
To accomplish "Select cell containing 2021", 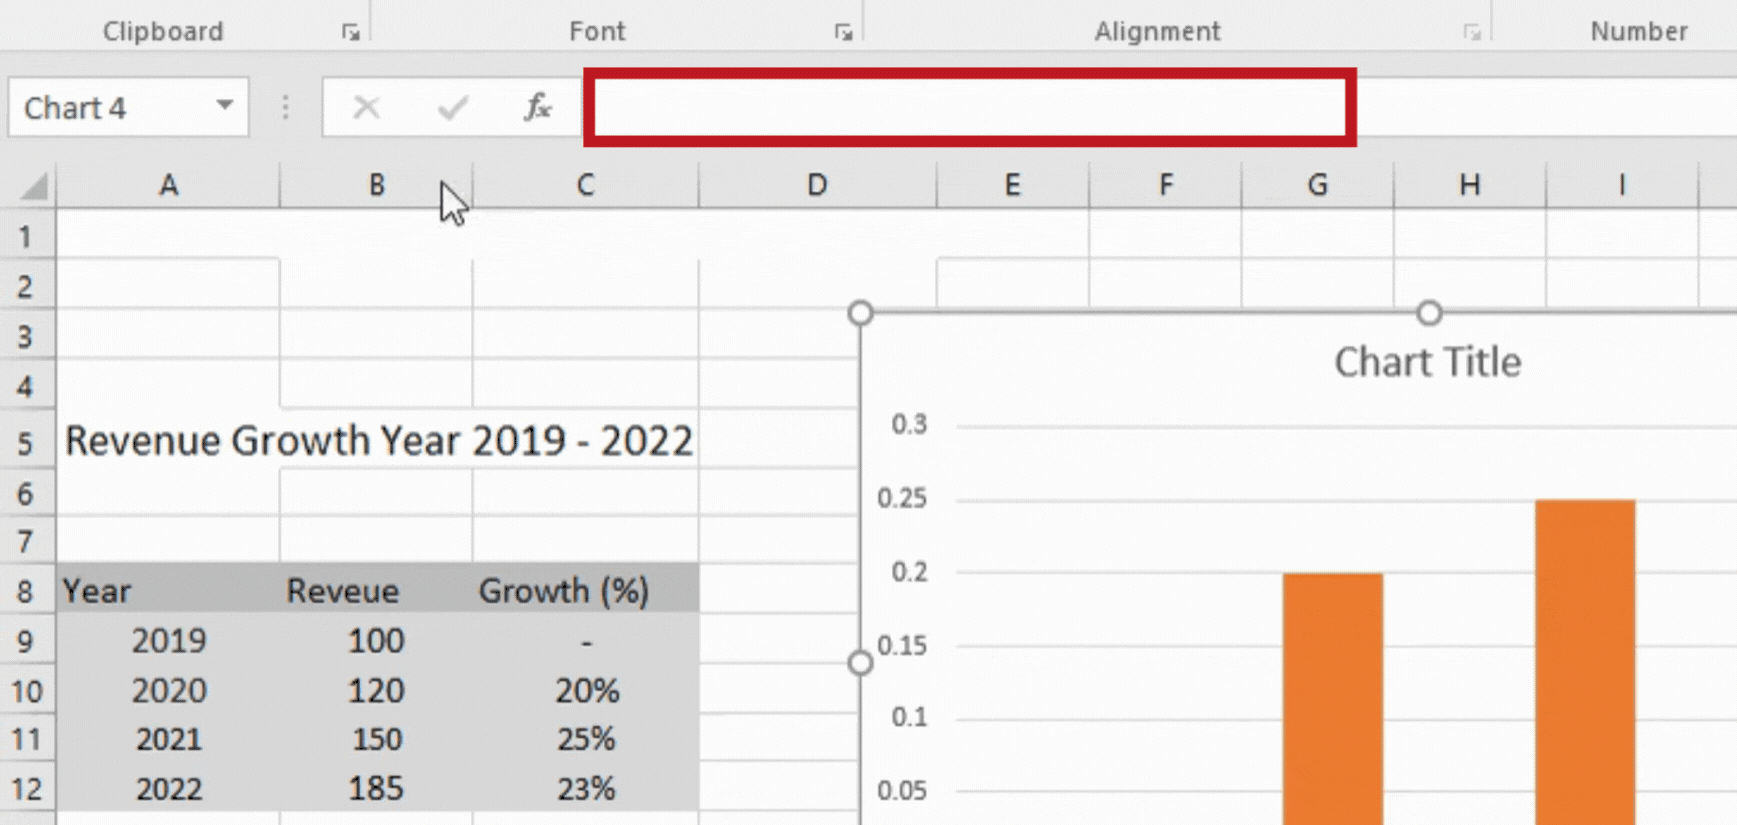I will (x=168, y=739).
